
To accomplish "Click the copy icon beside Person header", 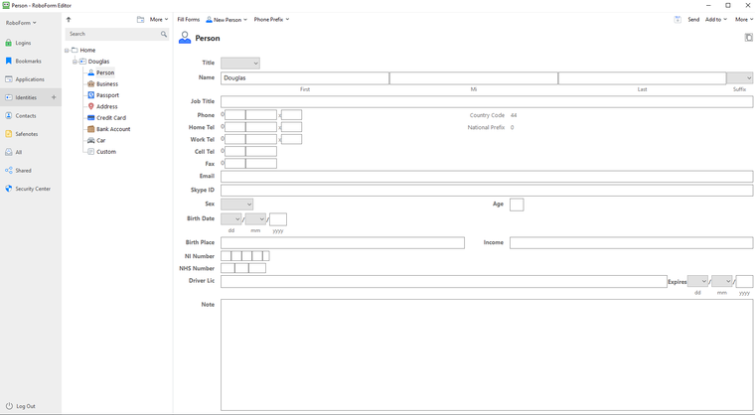I will [x=749, y=37].
